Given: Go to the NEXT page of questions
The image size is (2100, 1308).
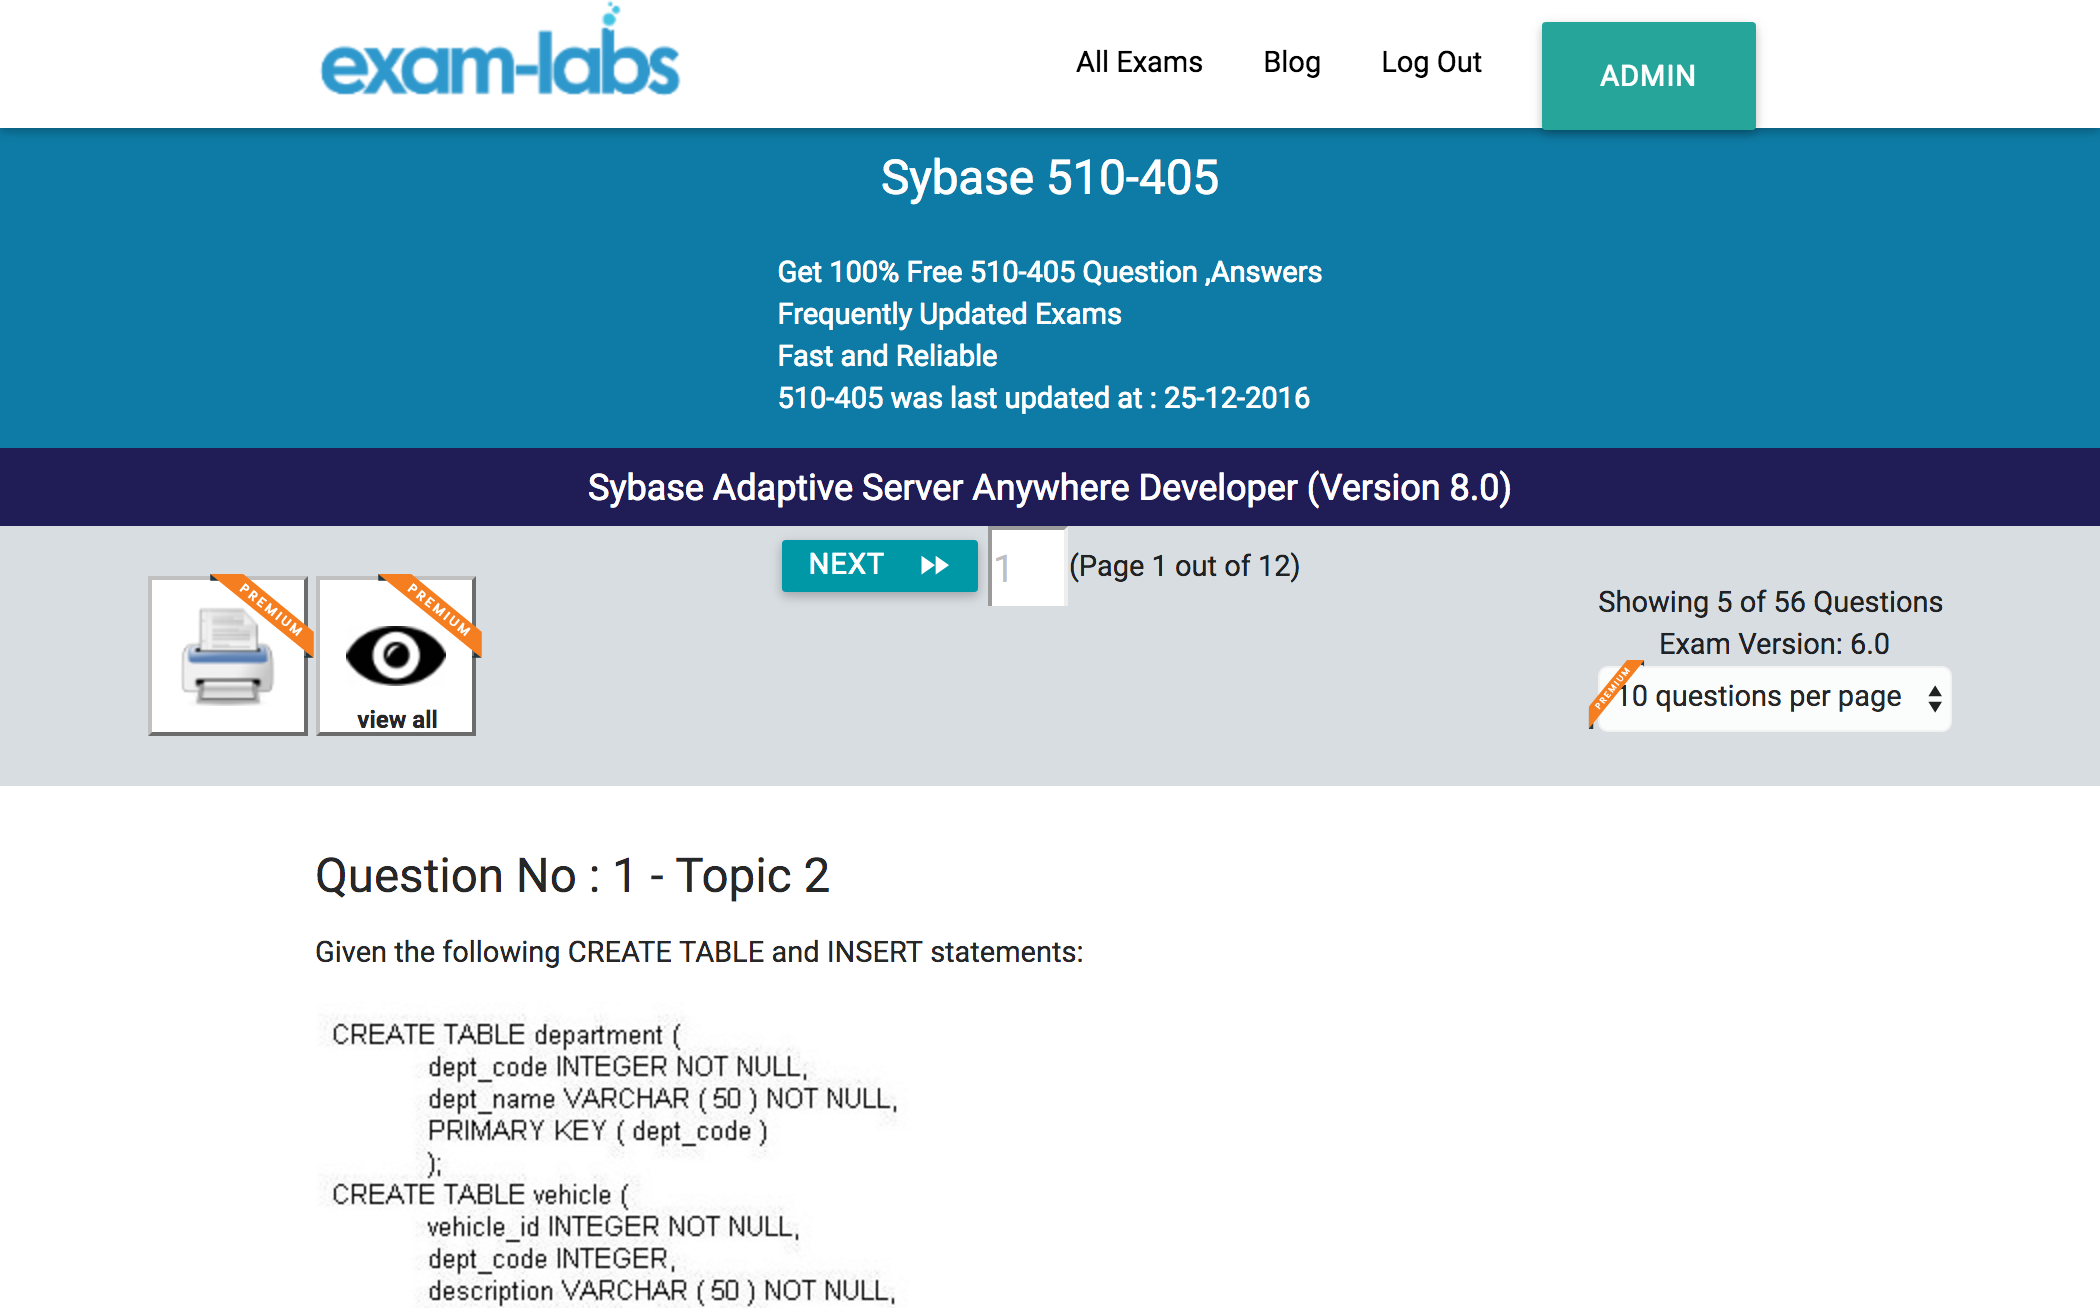Looking at the screenshot, I should click(879, 565).
